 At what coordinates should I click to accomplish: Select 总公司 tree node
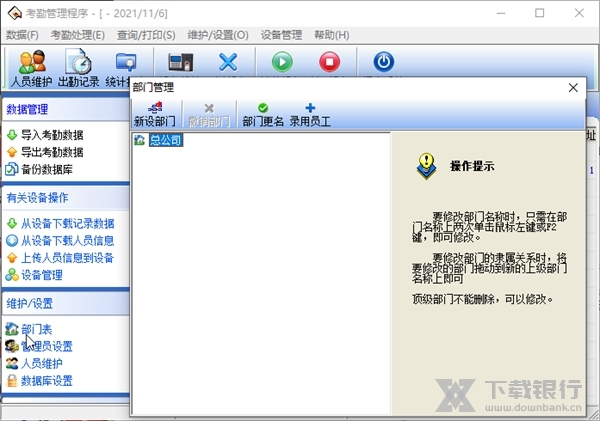click(x=166, y=140)
